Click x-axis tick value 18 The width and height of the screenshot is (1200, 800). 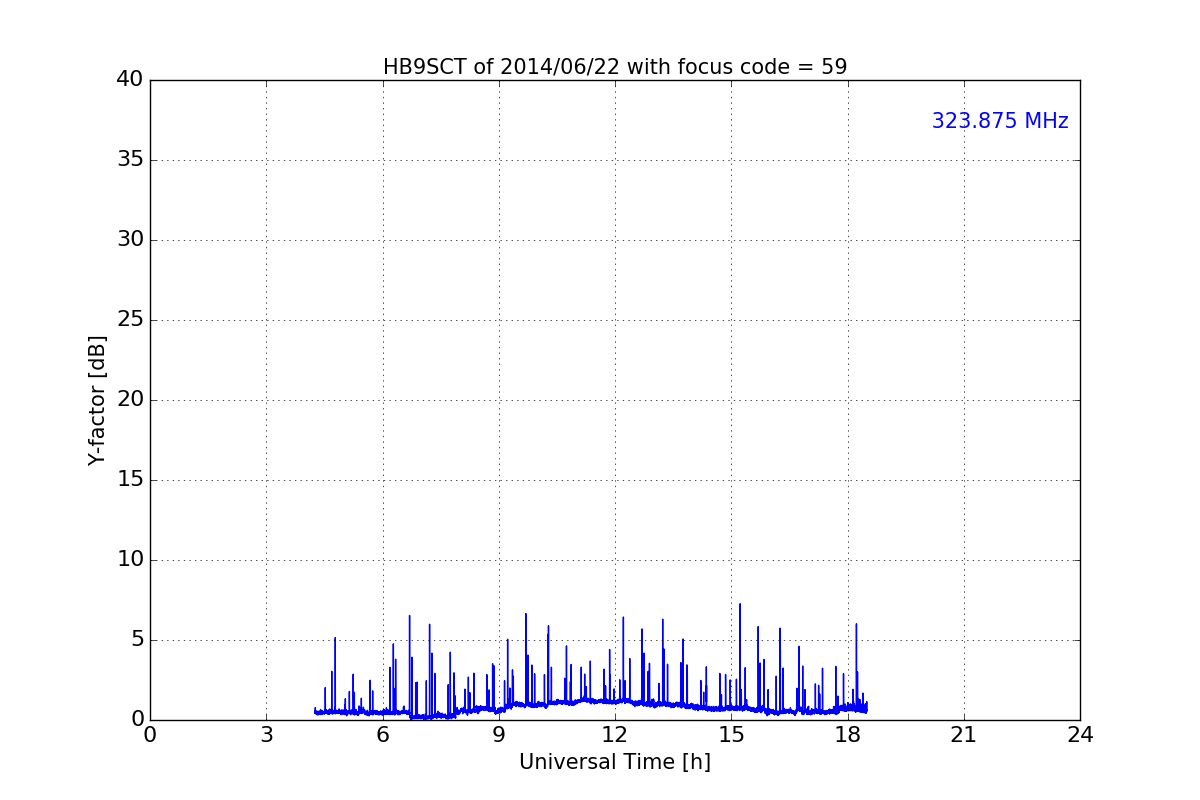point(847,735)
